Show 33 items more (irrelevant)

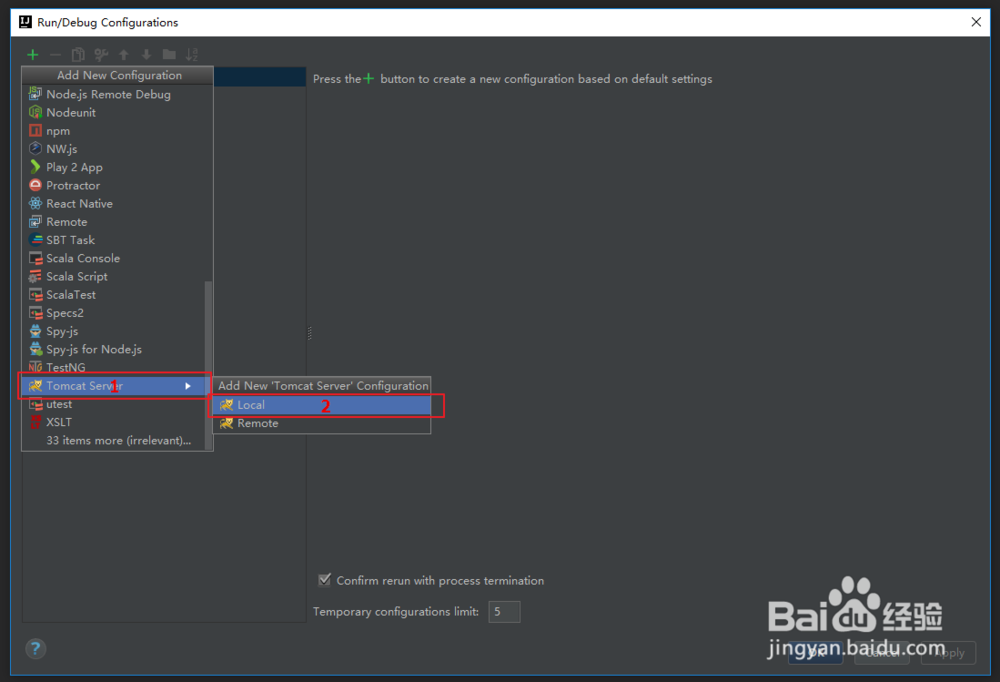(x=114, y=440)
